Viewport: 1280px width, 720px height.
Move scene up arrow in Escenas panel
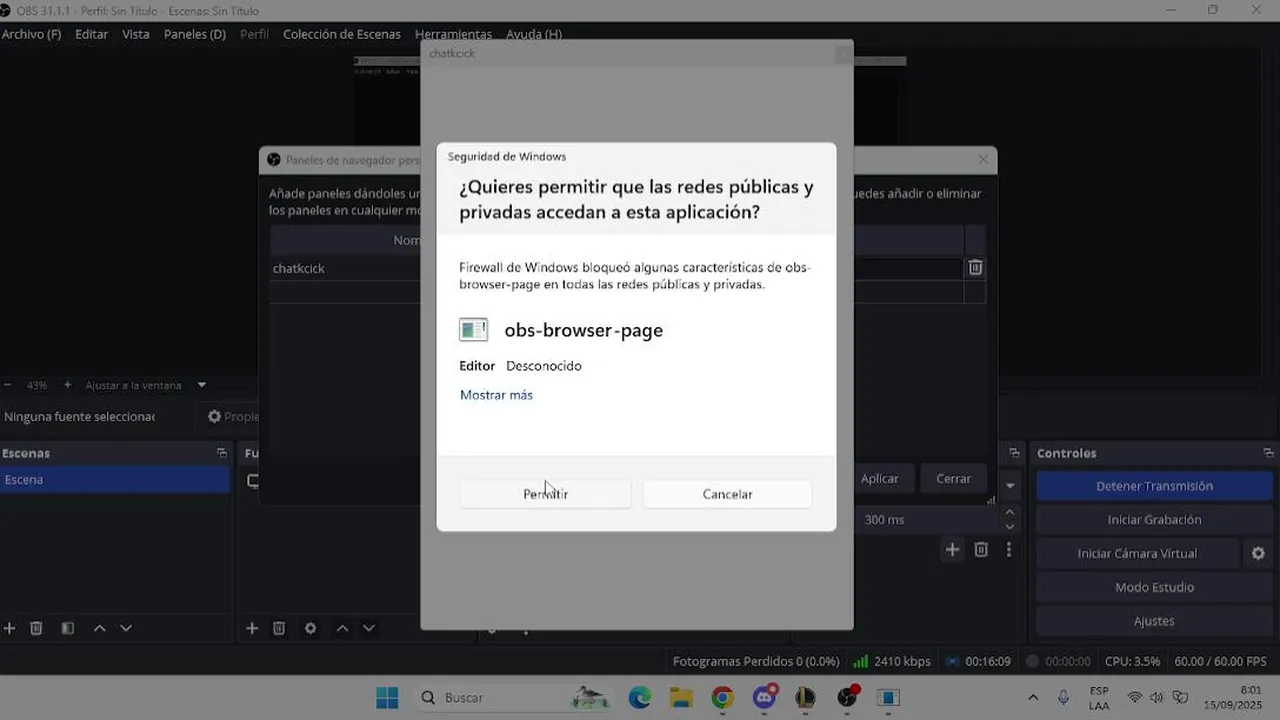coord(99,628)
